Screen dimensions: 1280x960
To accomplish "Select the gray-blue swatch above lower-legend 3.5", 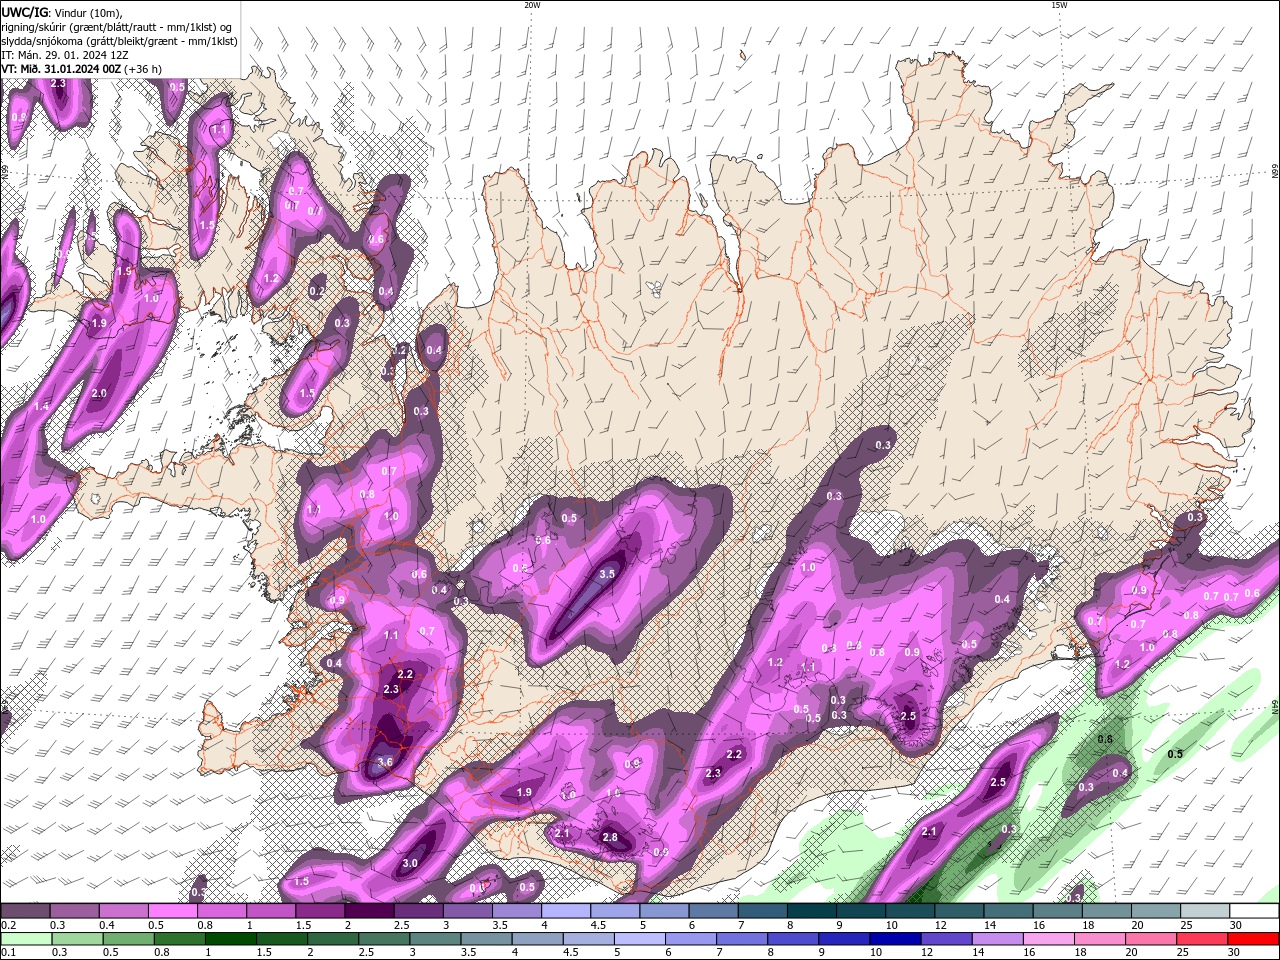I will click(485, 939).
